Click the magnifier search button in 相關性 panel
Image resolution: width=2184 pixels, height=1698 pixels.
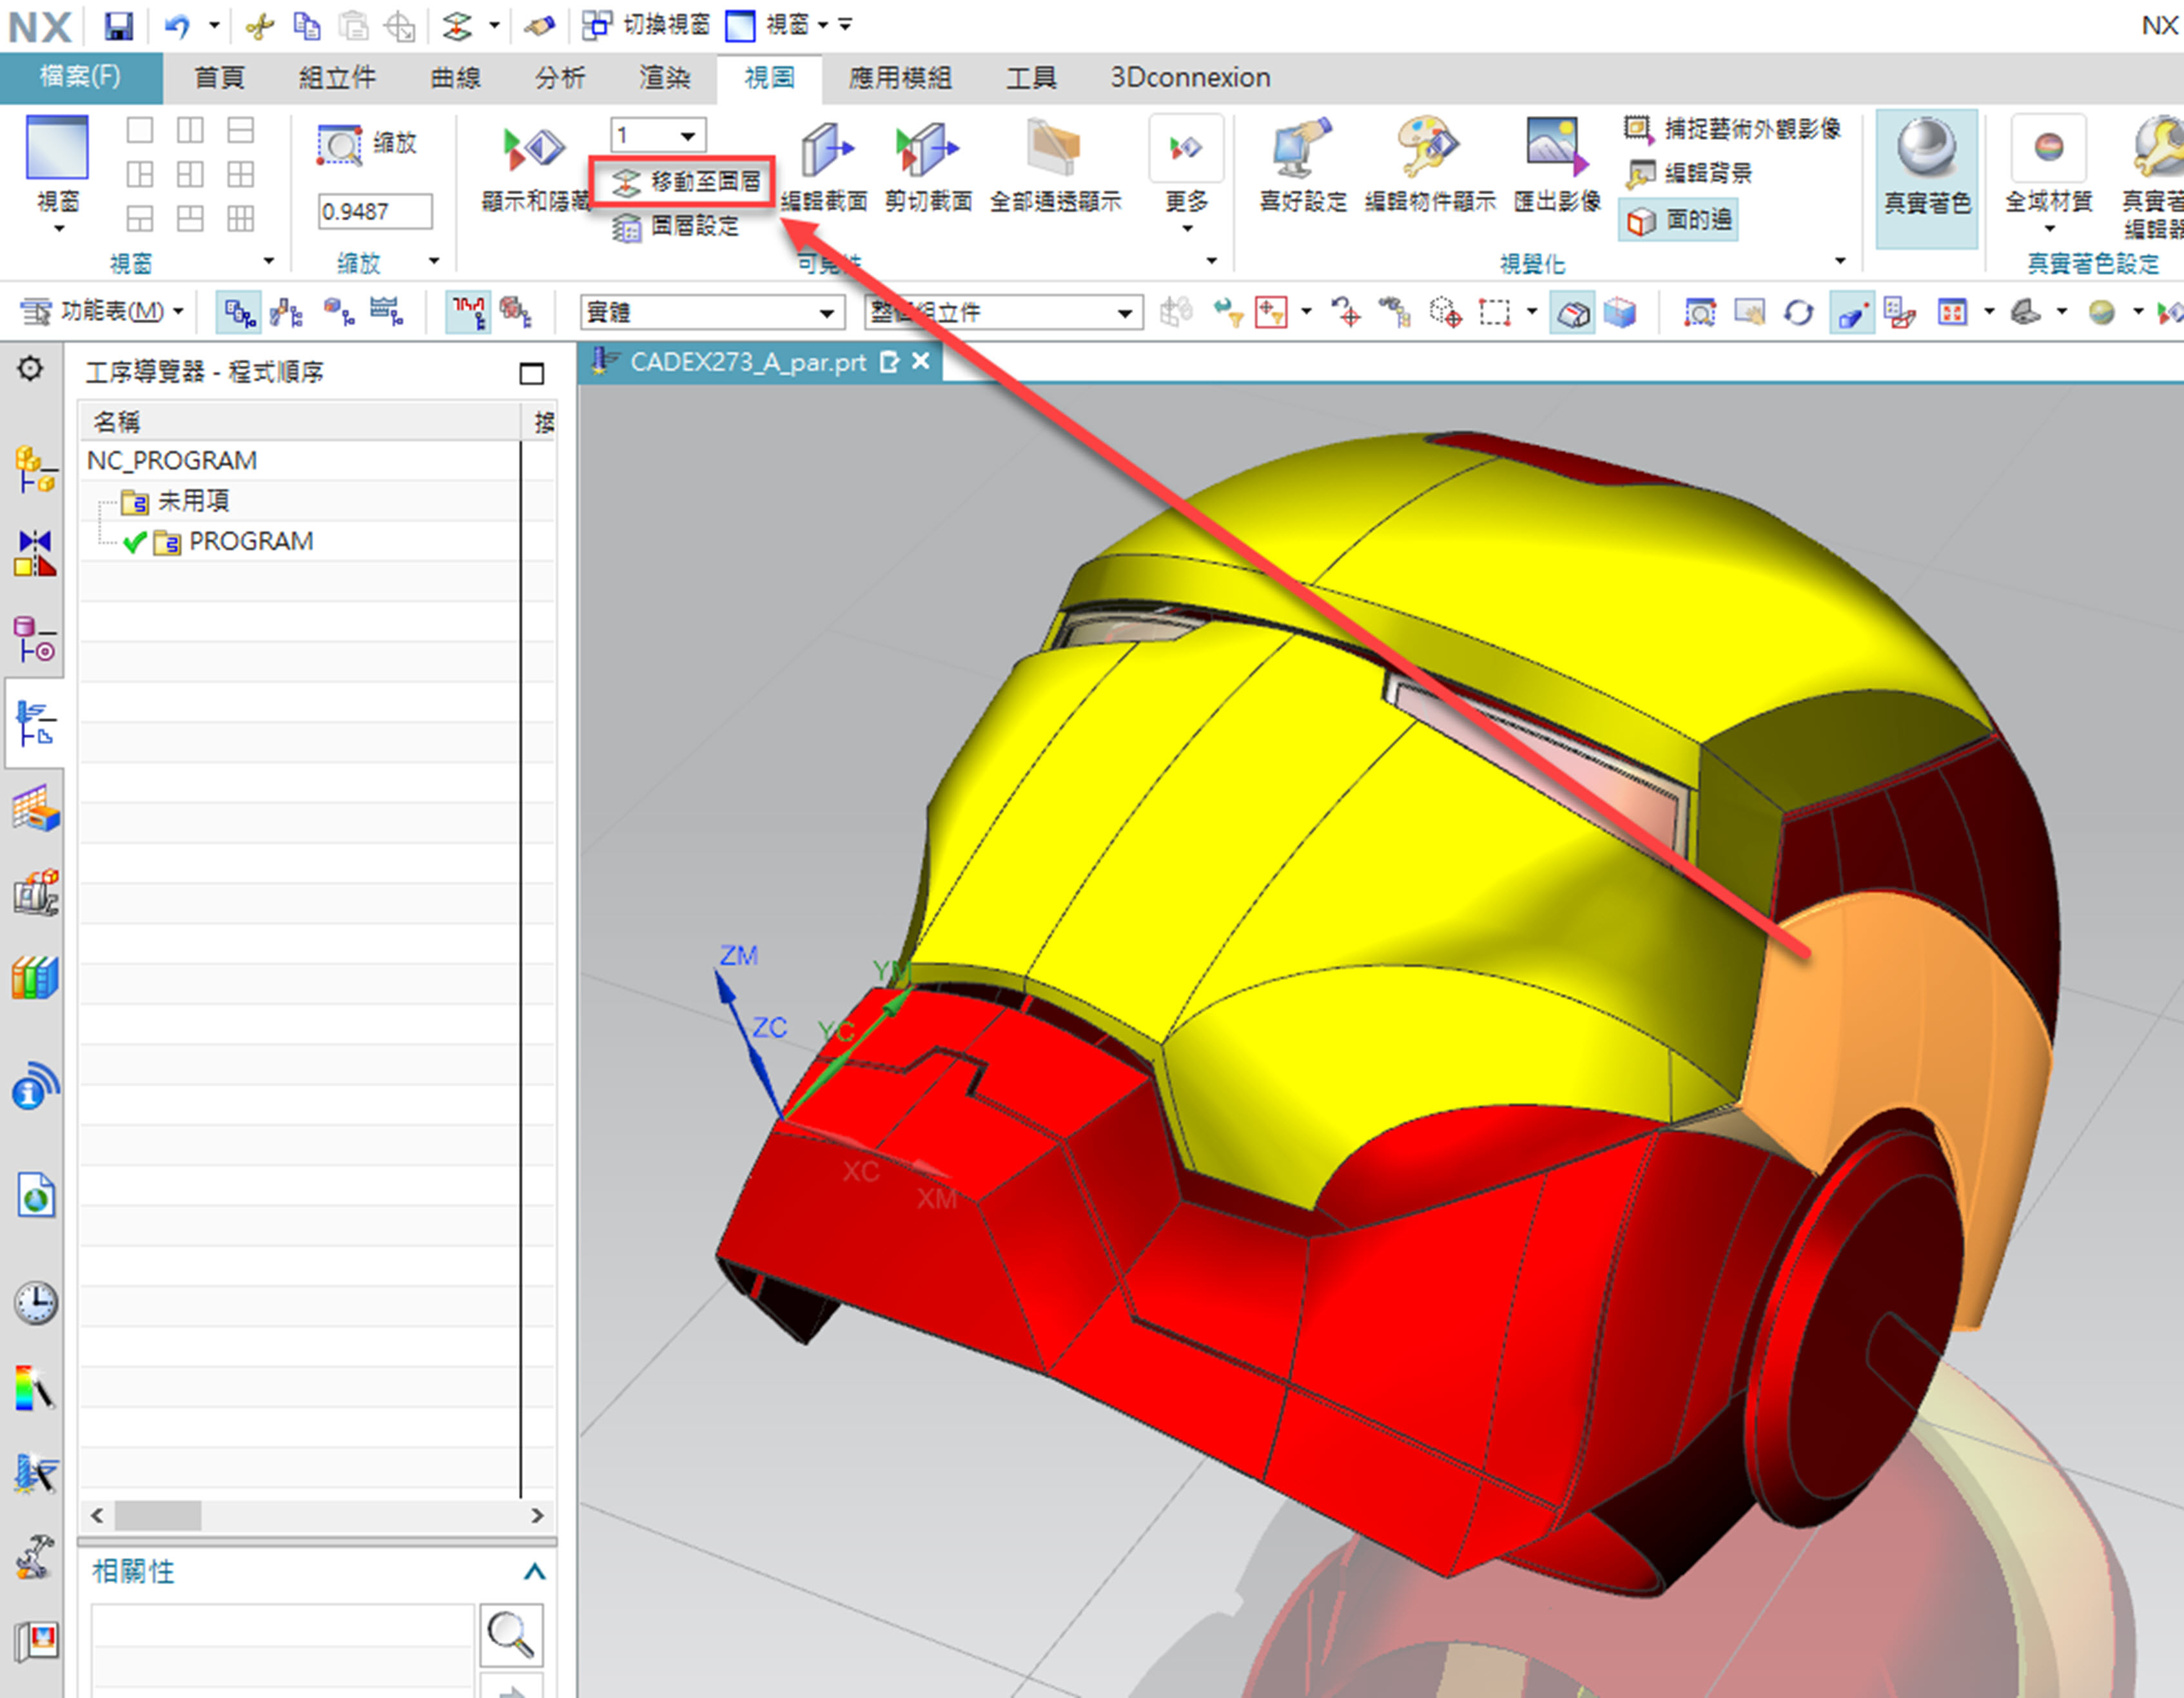511,1635
